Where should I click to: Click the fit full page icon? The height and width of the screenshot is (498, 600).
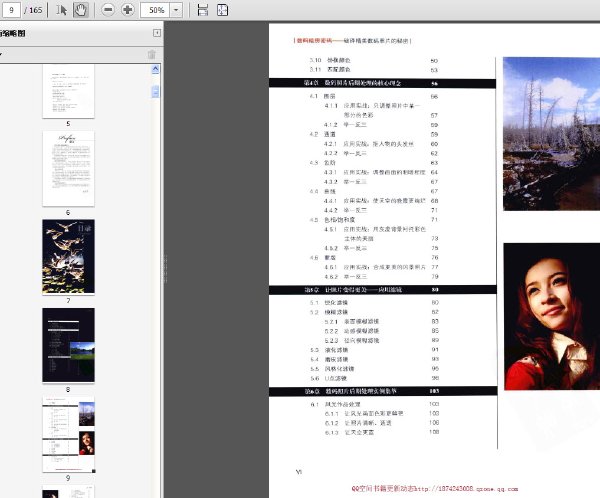pos(222,10)
